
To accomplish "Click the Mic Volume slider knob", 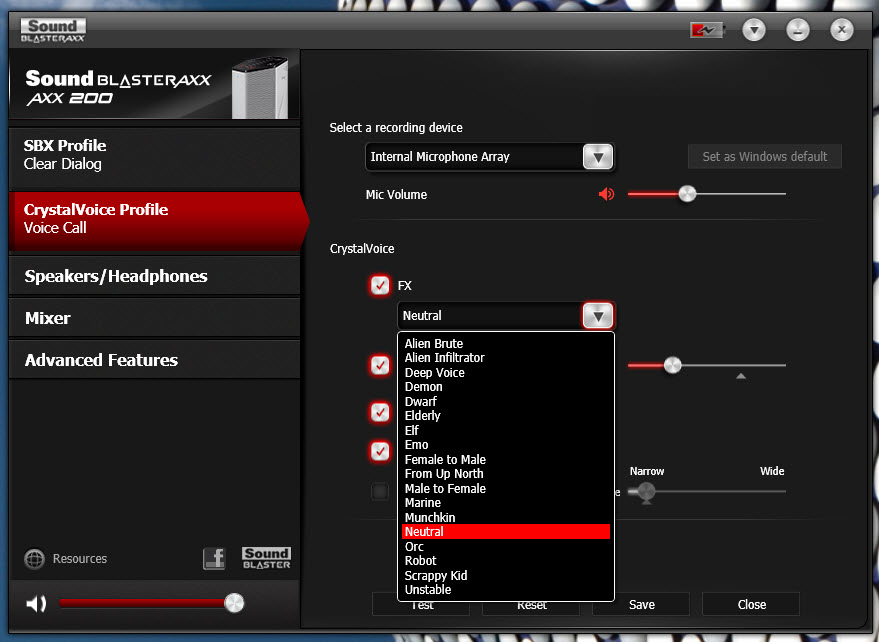I will coord(687,194).
